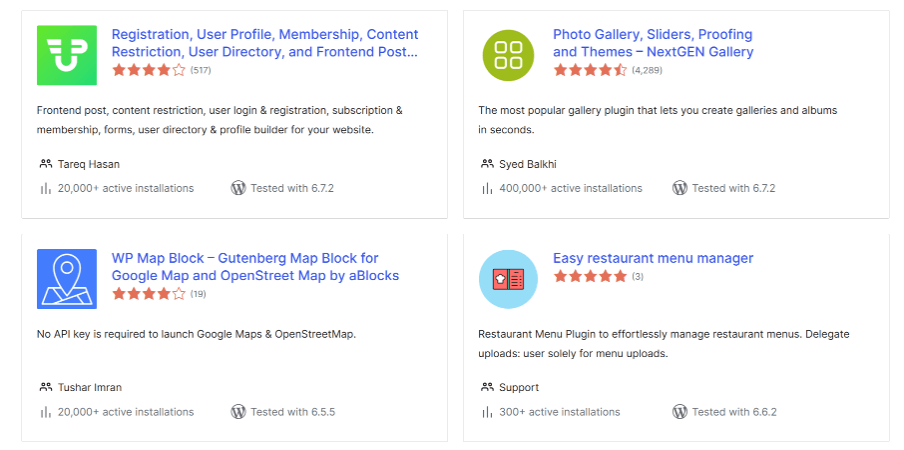Click the star rating with 517 reviews
Viewport: 904px width, 450px height.
click(x=148, y=70)
